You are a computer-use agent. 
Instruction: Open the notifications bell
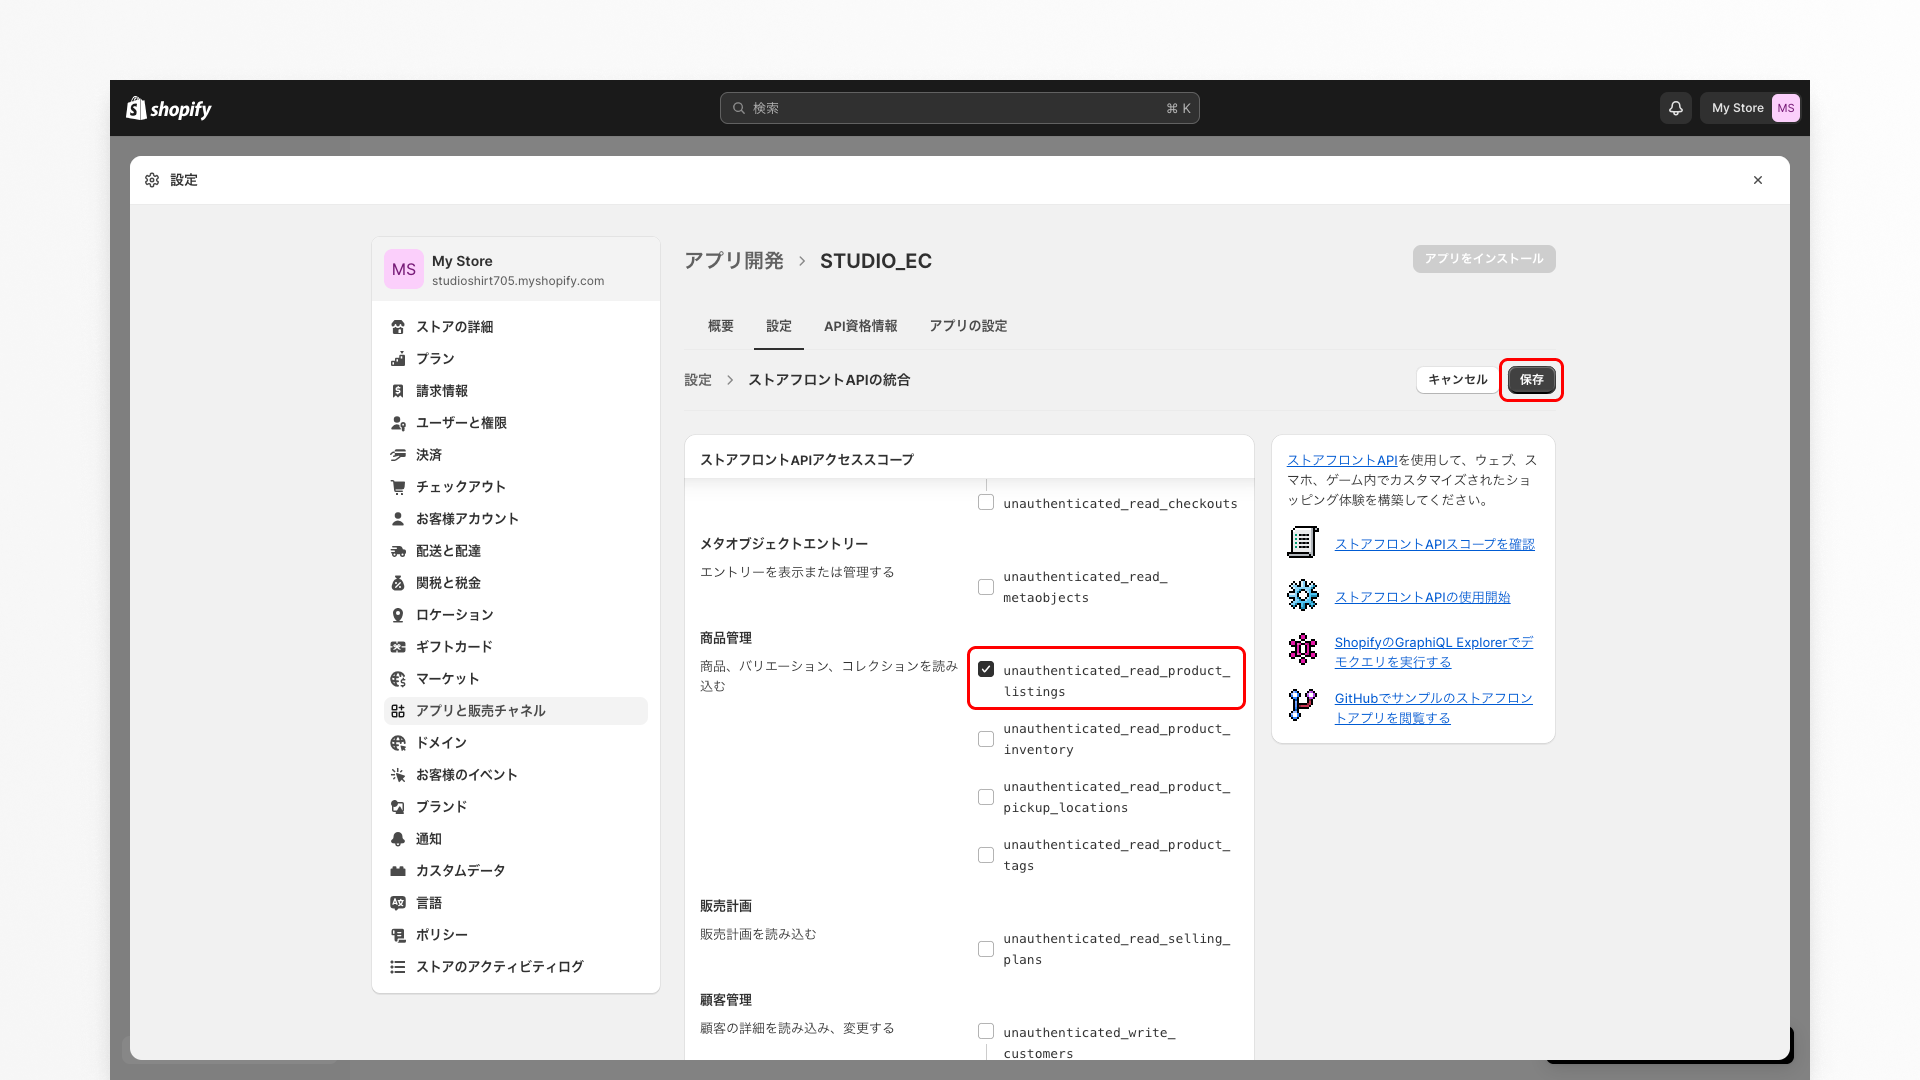[x=1676, y=108]
